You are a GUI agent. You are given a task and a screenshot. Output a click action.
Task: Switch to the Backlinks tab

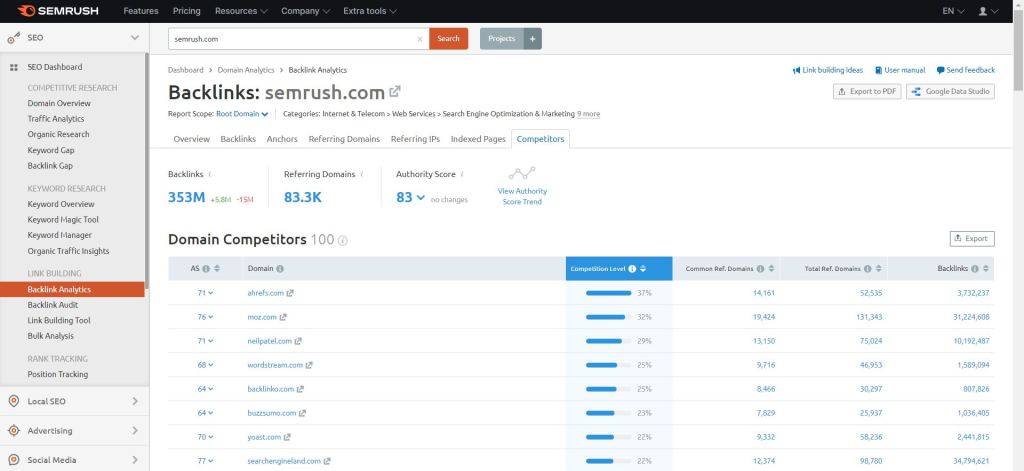pyautogui.click(x=238, y=139)
